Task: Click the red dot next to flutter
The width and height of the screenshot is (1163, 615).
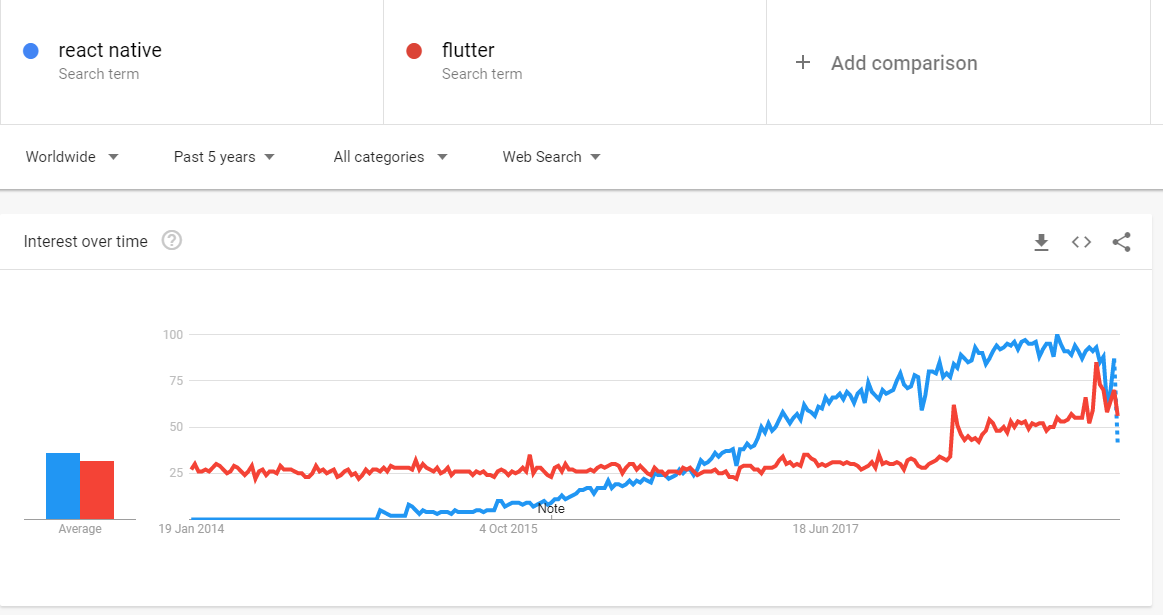Action: click(x=414, y=51)
